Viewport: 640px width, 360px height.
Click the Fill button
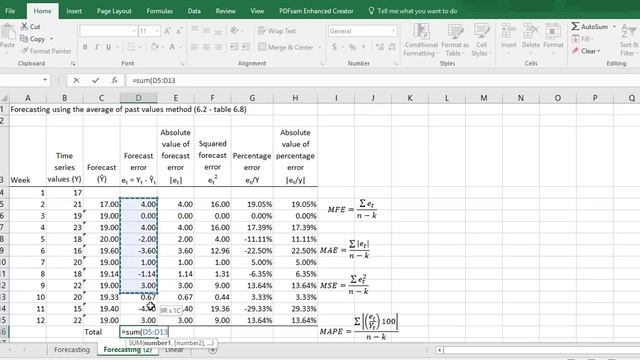[582, 39]
